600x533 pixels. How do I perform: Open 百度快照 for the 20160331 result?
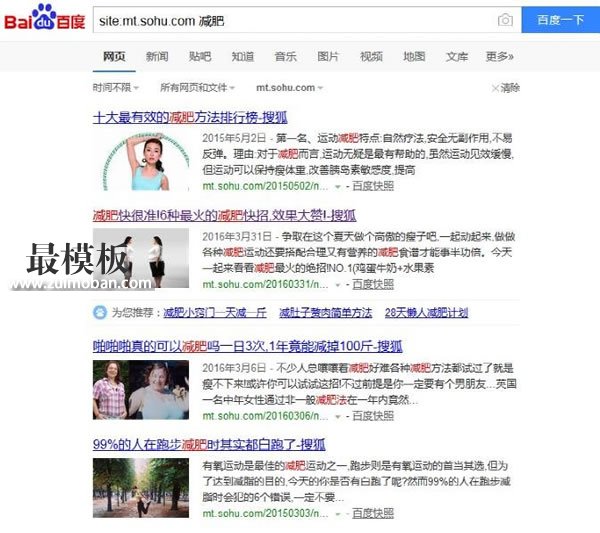click(x=373, y=285)
